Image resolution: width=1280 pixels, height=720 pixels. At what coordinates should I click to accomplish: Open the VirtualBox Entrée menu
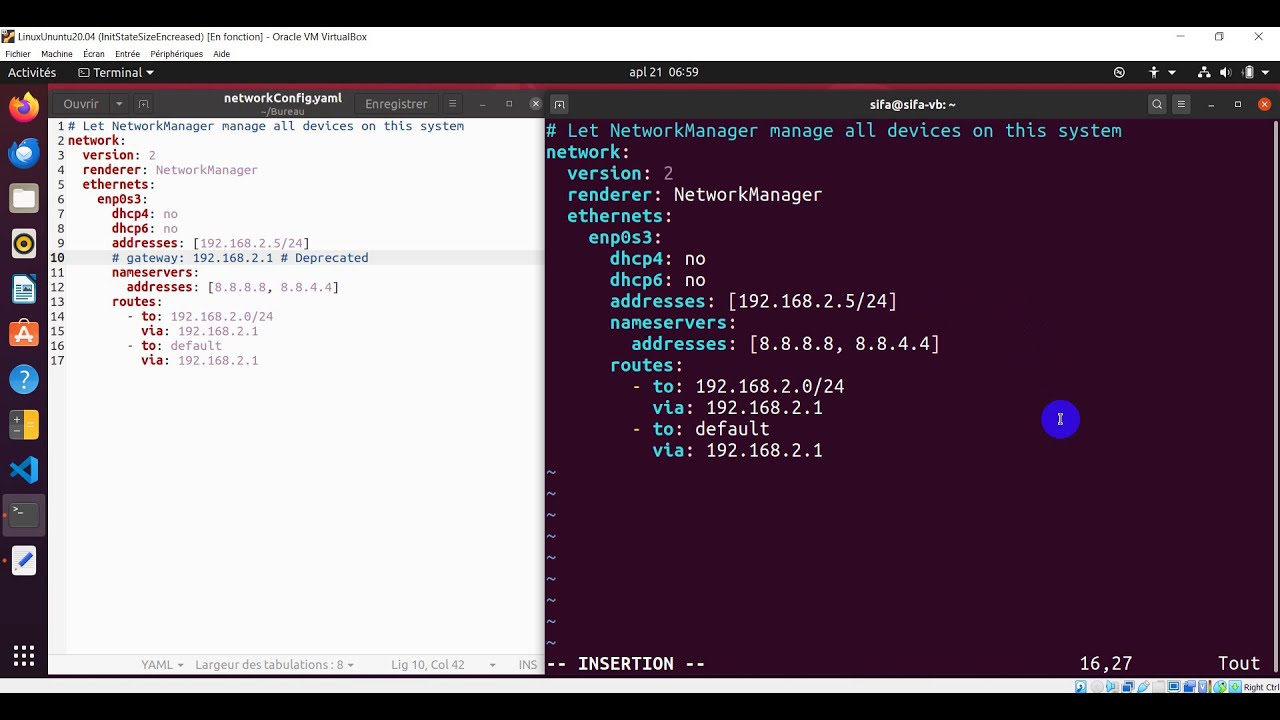click(127, 54)
